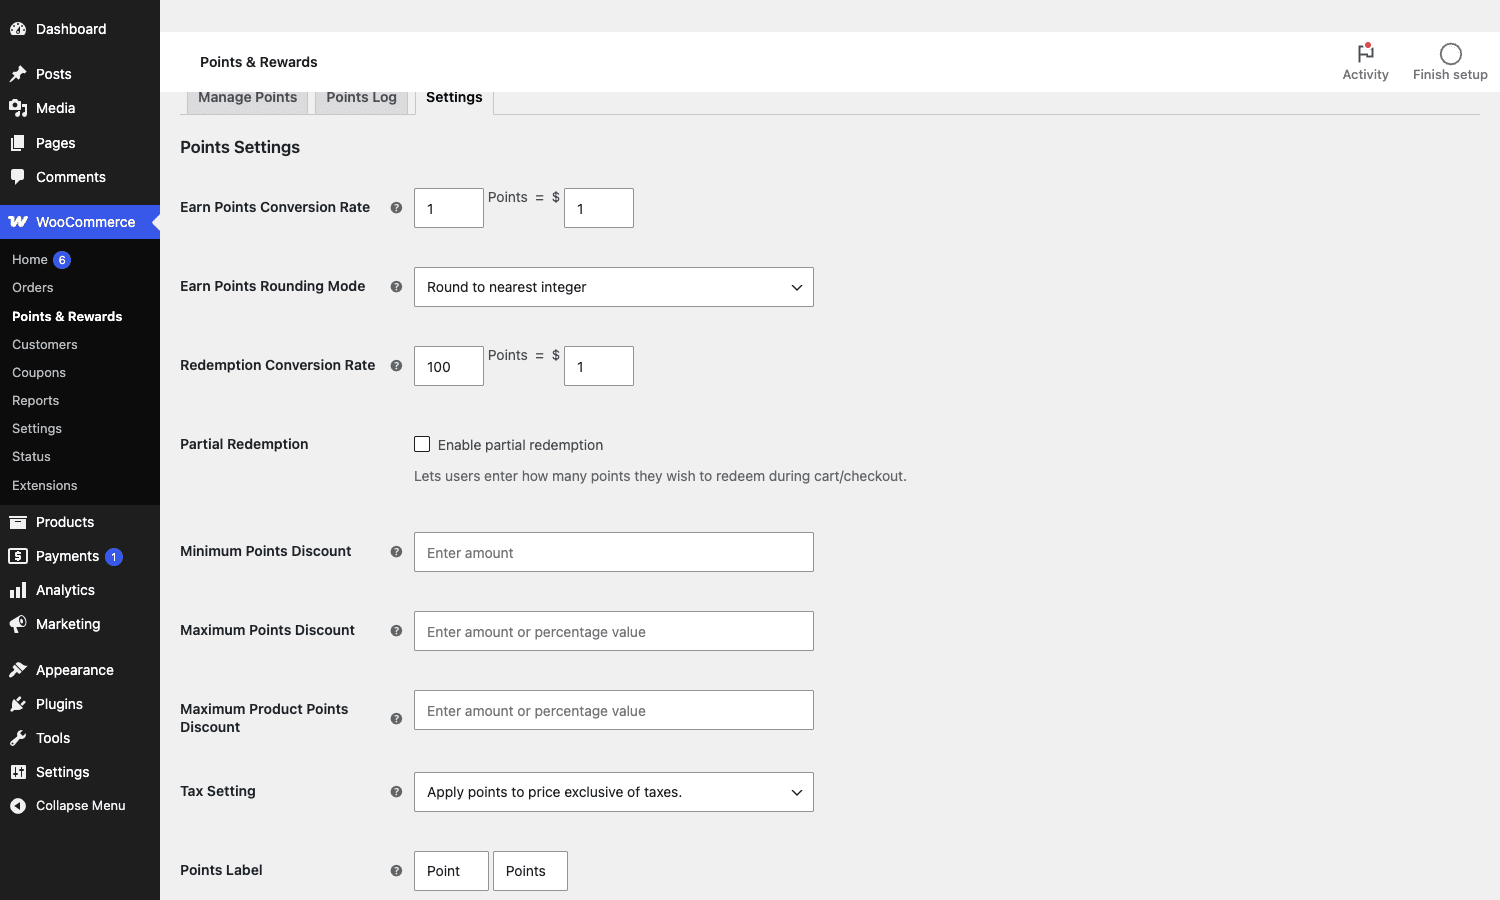Click the Plugins plug icon
The width and height of the screenshot is (1500, 900).
pos(18,704)
